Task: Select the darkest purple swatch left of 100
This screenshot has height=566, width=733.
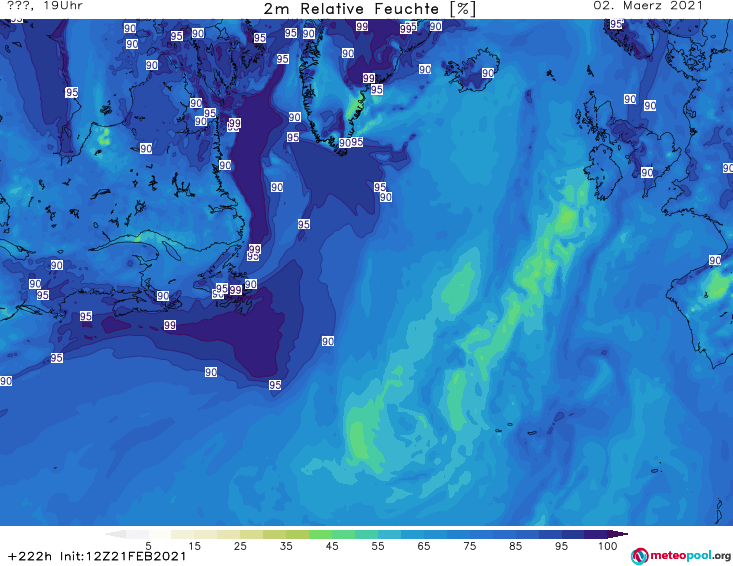Action: pyautogui.click(x=596, y=534)
